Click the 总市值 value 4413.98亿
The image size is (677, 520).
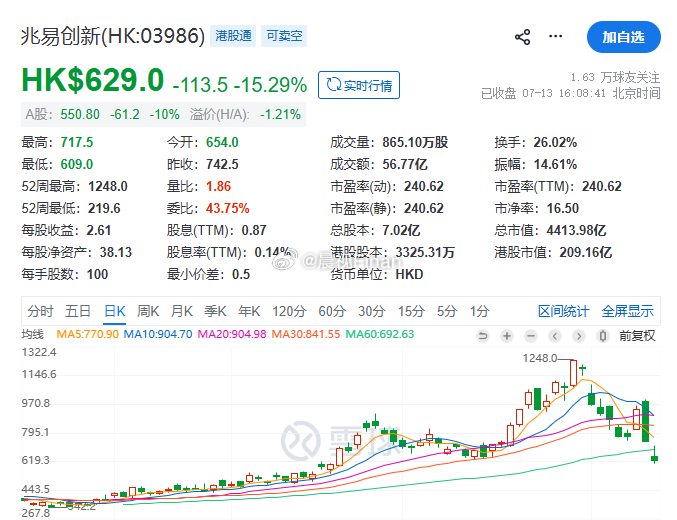coord(576,231)
